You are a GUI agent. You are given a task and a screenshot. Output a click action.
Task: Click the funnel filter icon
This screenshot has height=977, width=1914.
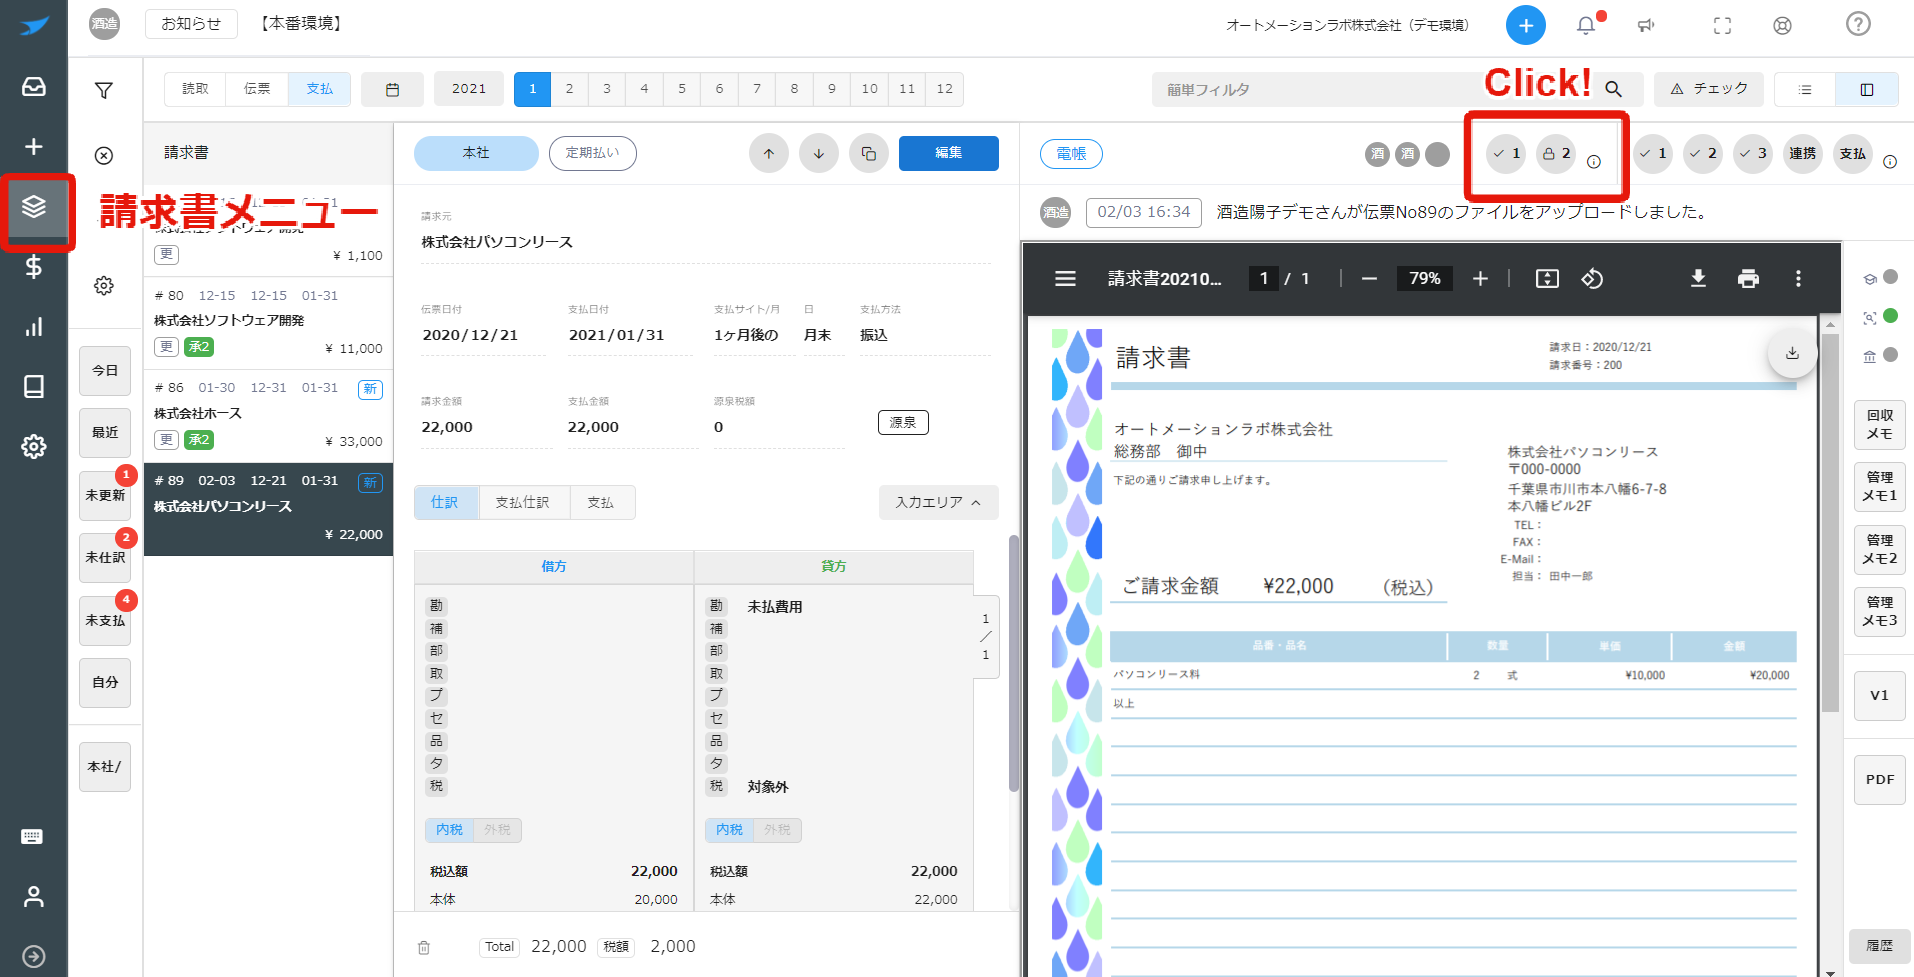click(103, 91)
